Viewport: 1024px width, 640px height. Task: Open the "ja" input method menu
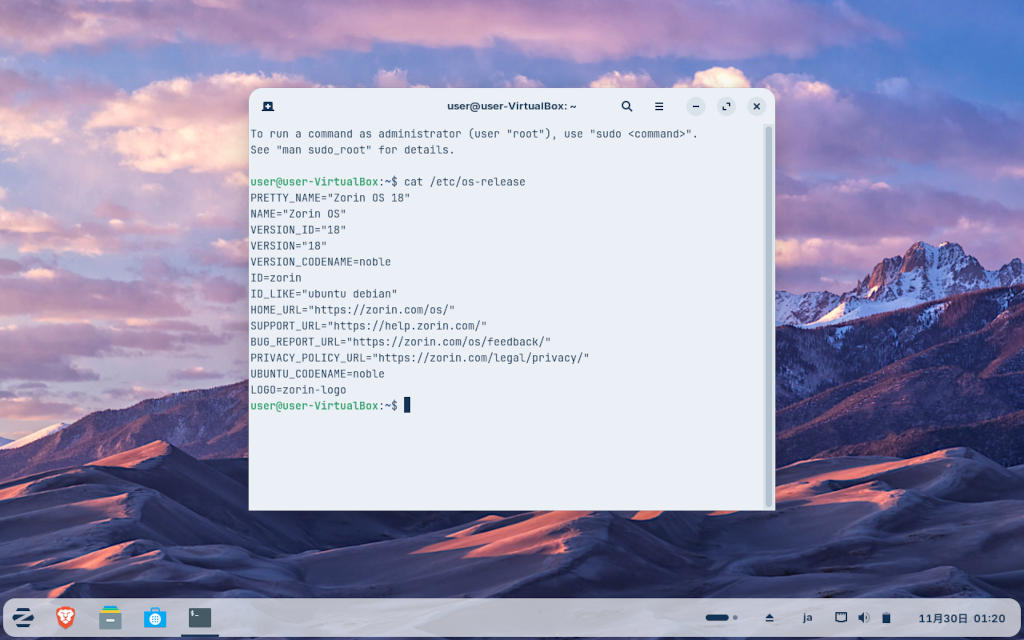point(807,618)
